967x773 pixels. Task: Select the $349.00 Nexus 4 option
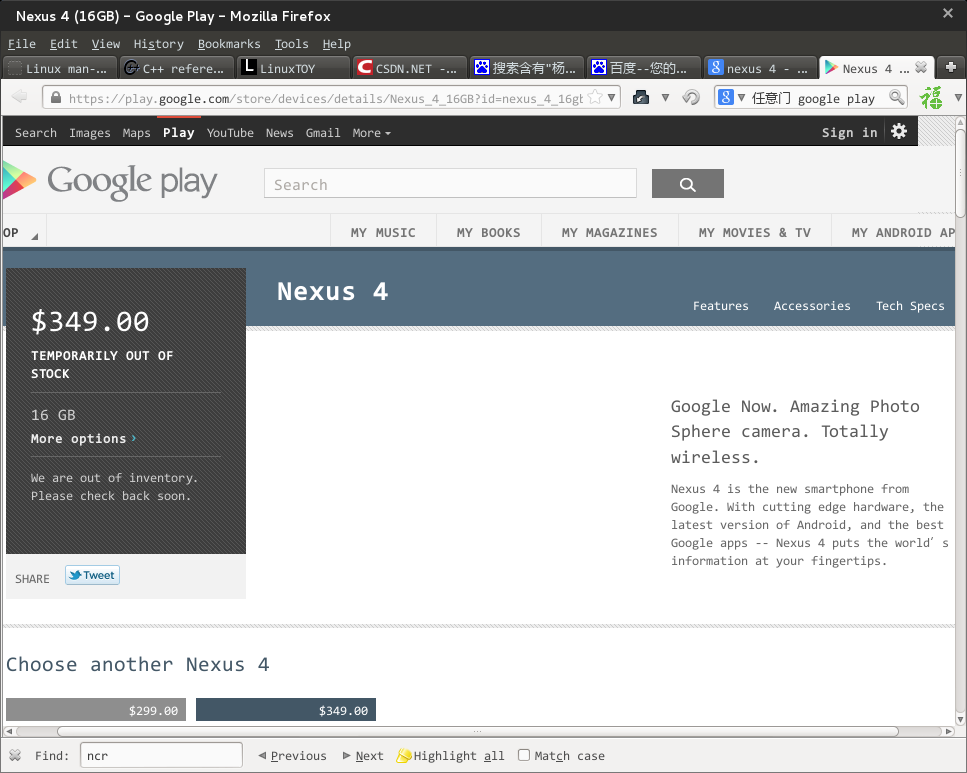pos(286,709)
